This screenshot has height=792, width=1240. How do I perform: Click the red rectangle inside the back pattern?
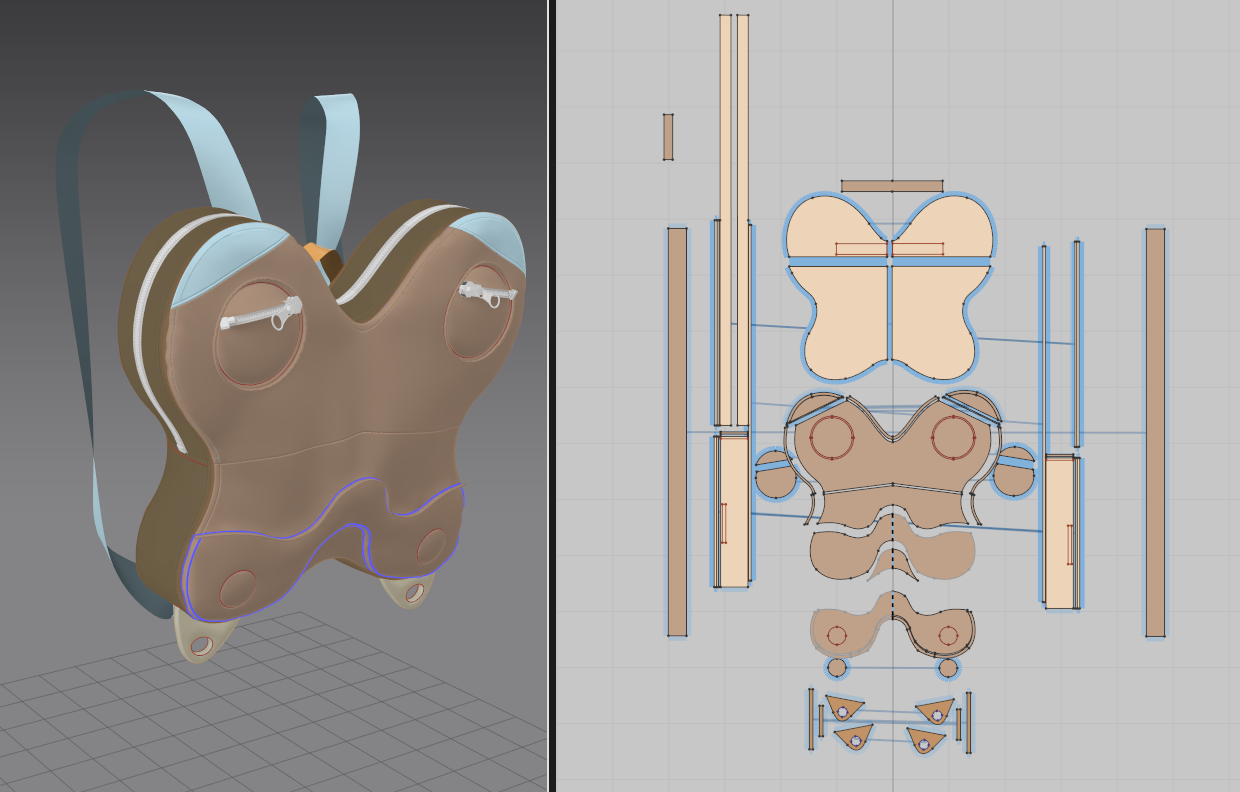[x=889, y=249]
